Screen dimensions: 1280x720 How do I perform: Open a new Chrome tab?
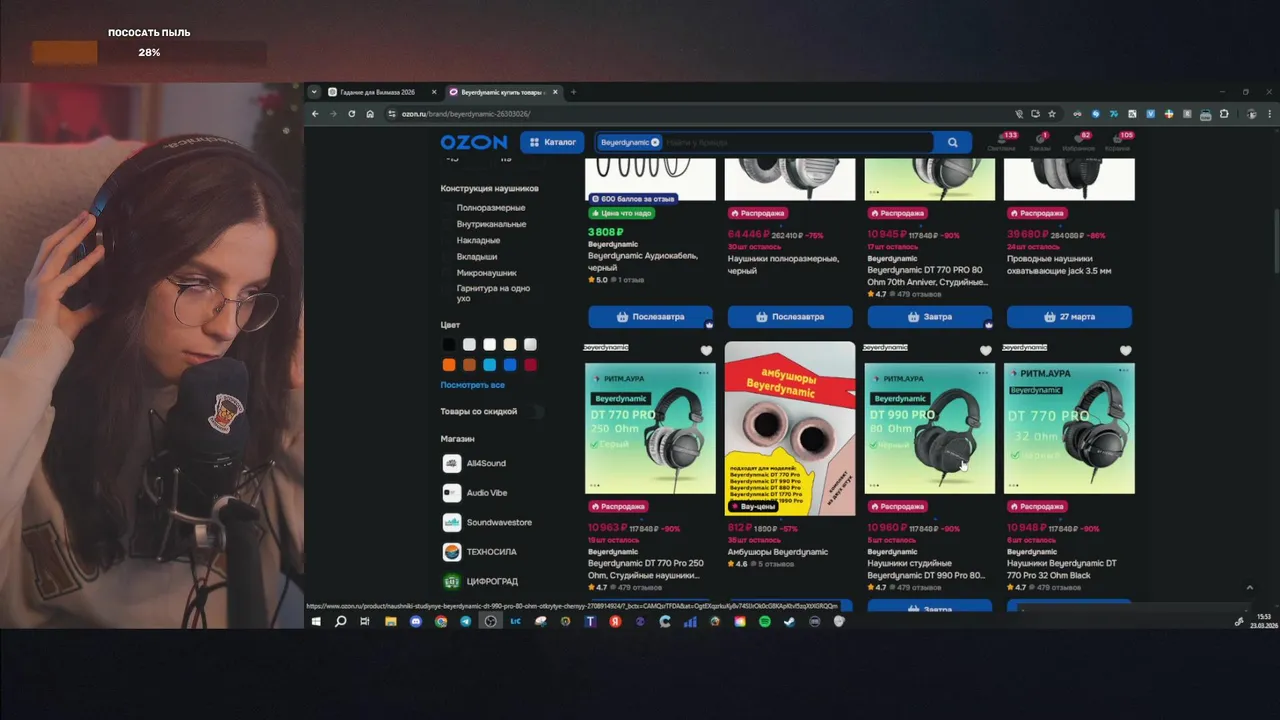(x=573, y=92)
